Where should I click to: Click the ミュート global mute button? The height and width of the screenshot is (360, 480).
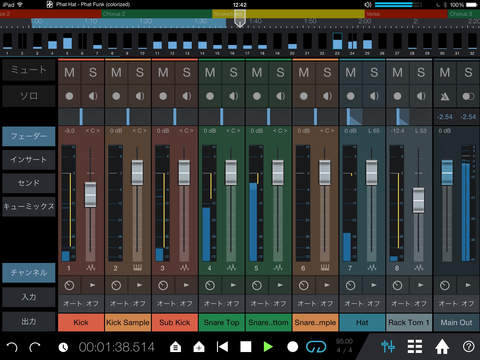(x=29, y=70)
